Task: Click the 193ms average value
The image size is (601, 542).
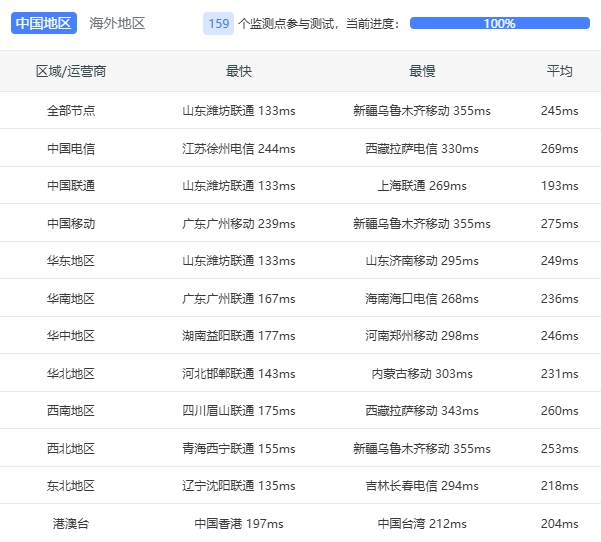Action: point(560,186)
